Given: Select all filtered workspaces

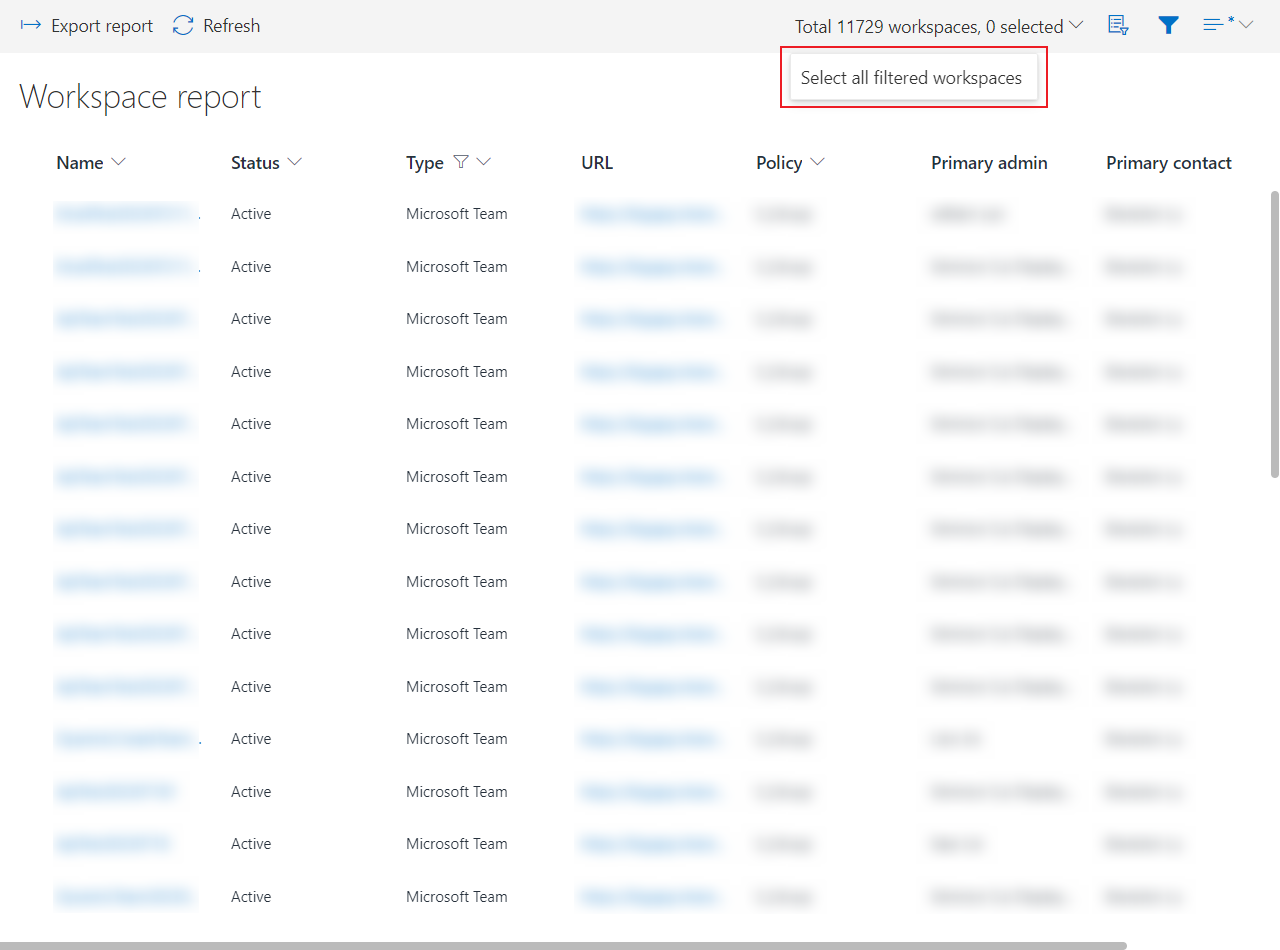Looking at the screenshot, I should pos(911,77).
